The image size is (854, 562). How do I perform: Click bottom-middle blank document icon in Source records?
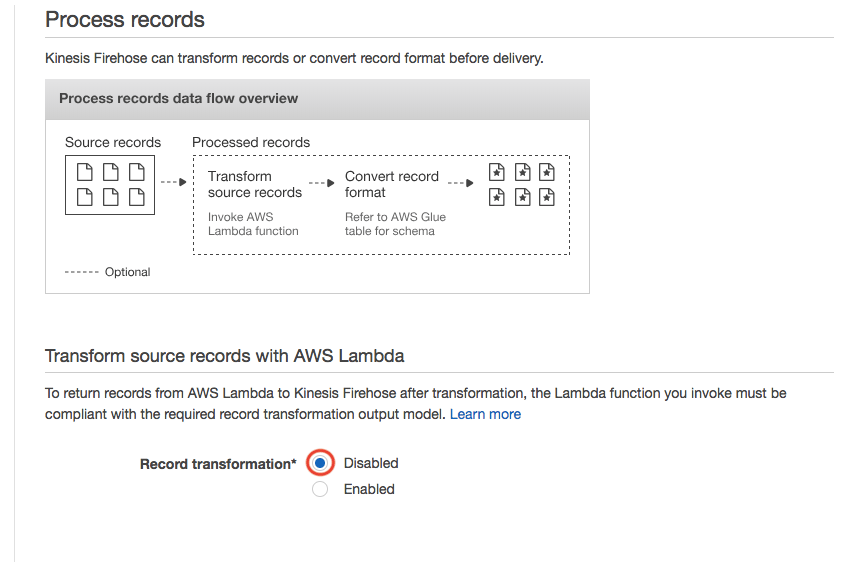click(111, 197)
